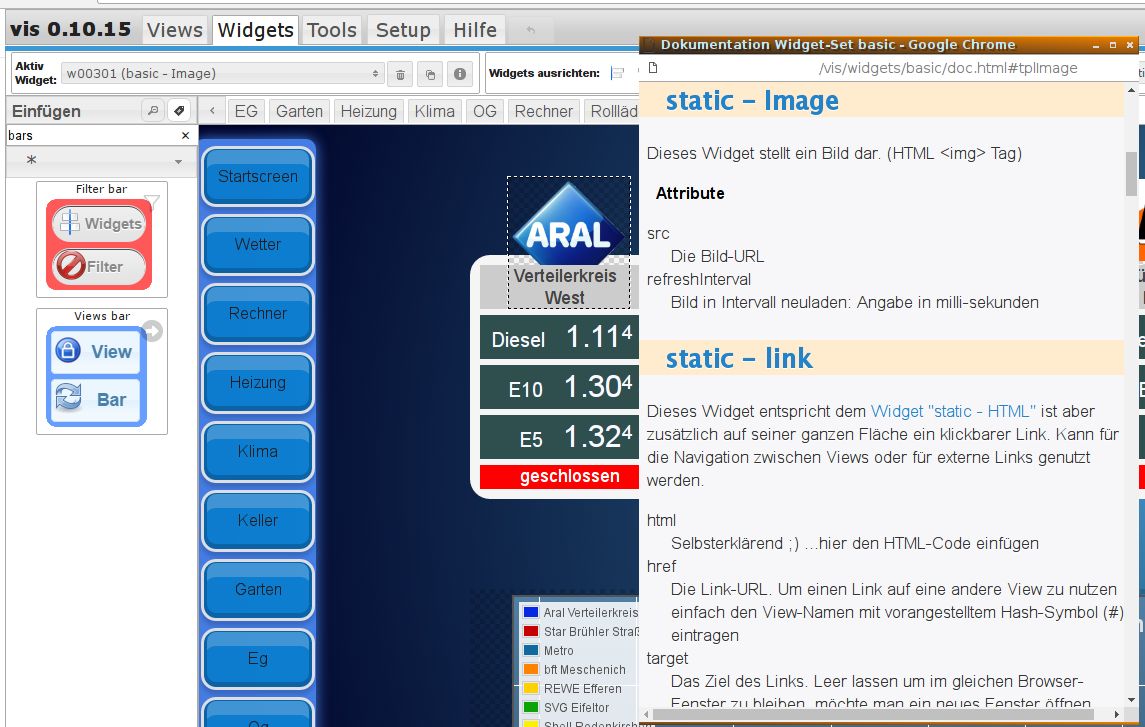The height and width of the screenshot is (727, 1145).
Task: Open the Views menu tab
Action: click(x=175, y=30)
